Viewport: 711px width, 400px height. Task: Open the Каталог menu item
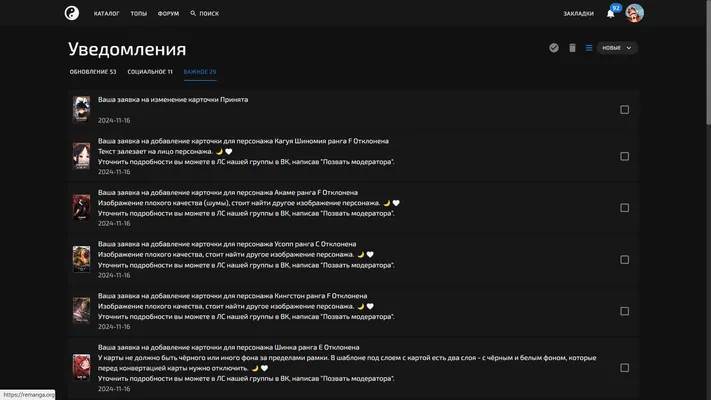(x=107, y=14)
